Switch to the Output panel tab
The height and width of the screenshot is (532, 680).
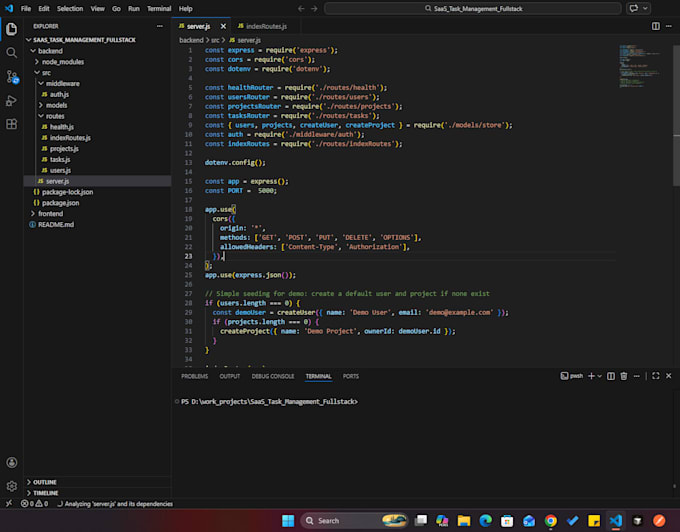229,376
